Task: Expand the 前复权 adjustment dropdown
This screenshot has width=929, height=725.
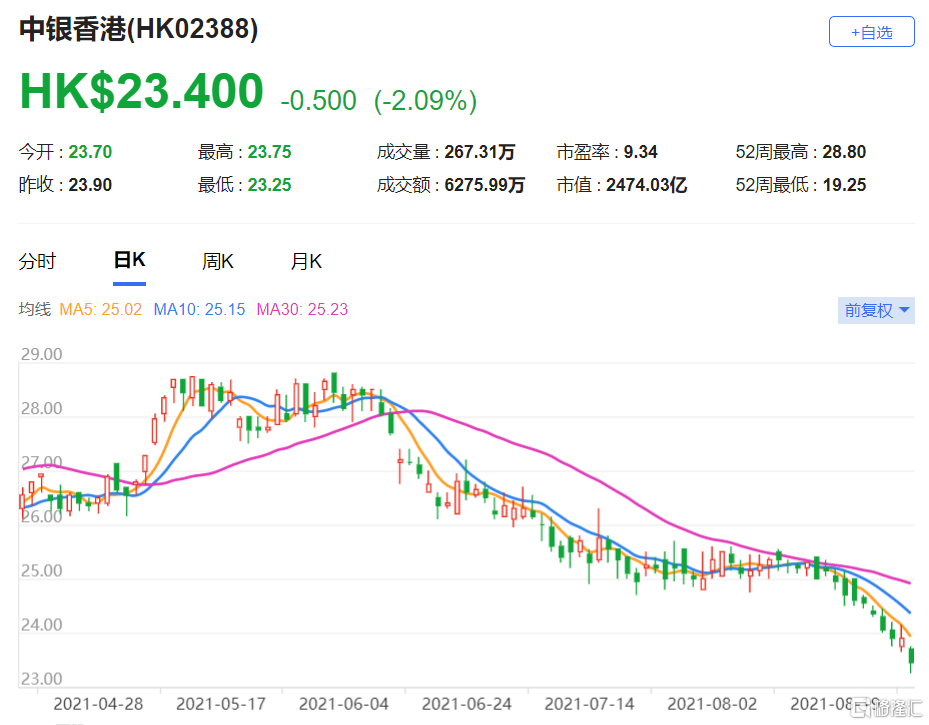Action: click(x=876, y=310)
